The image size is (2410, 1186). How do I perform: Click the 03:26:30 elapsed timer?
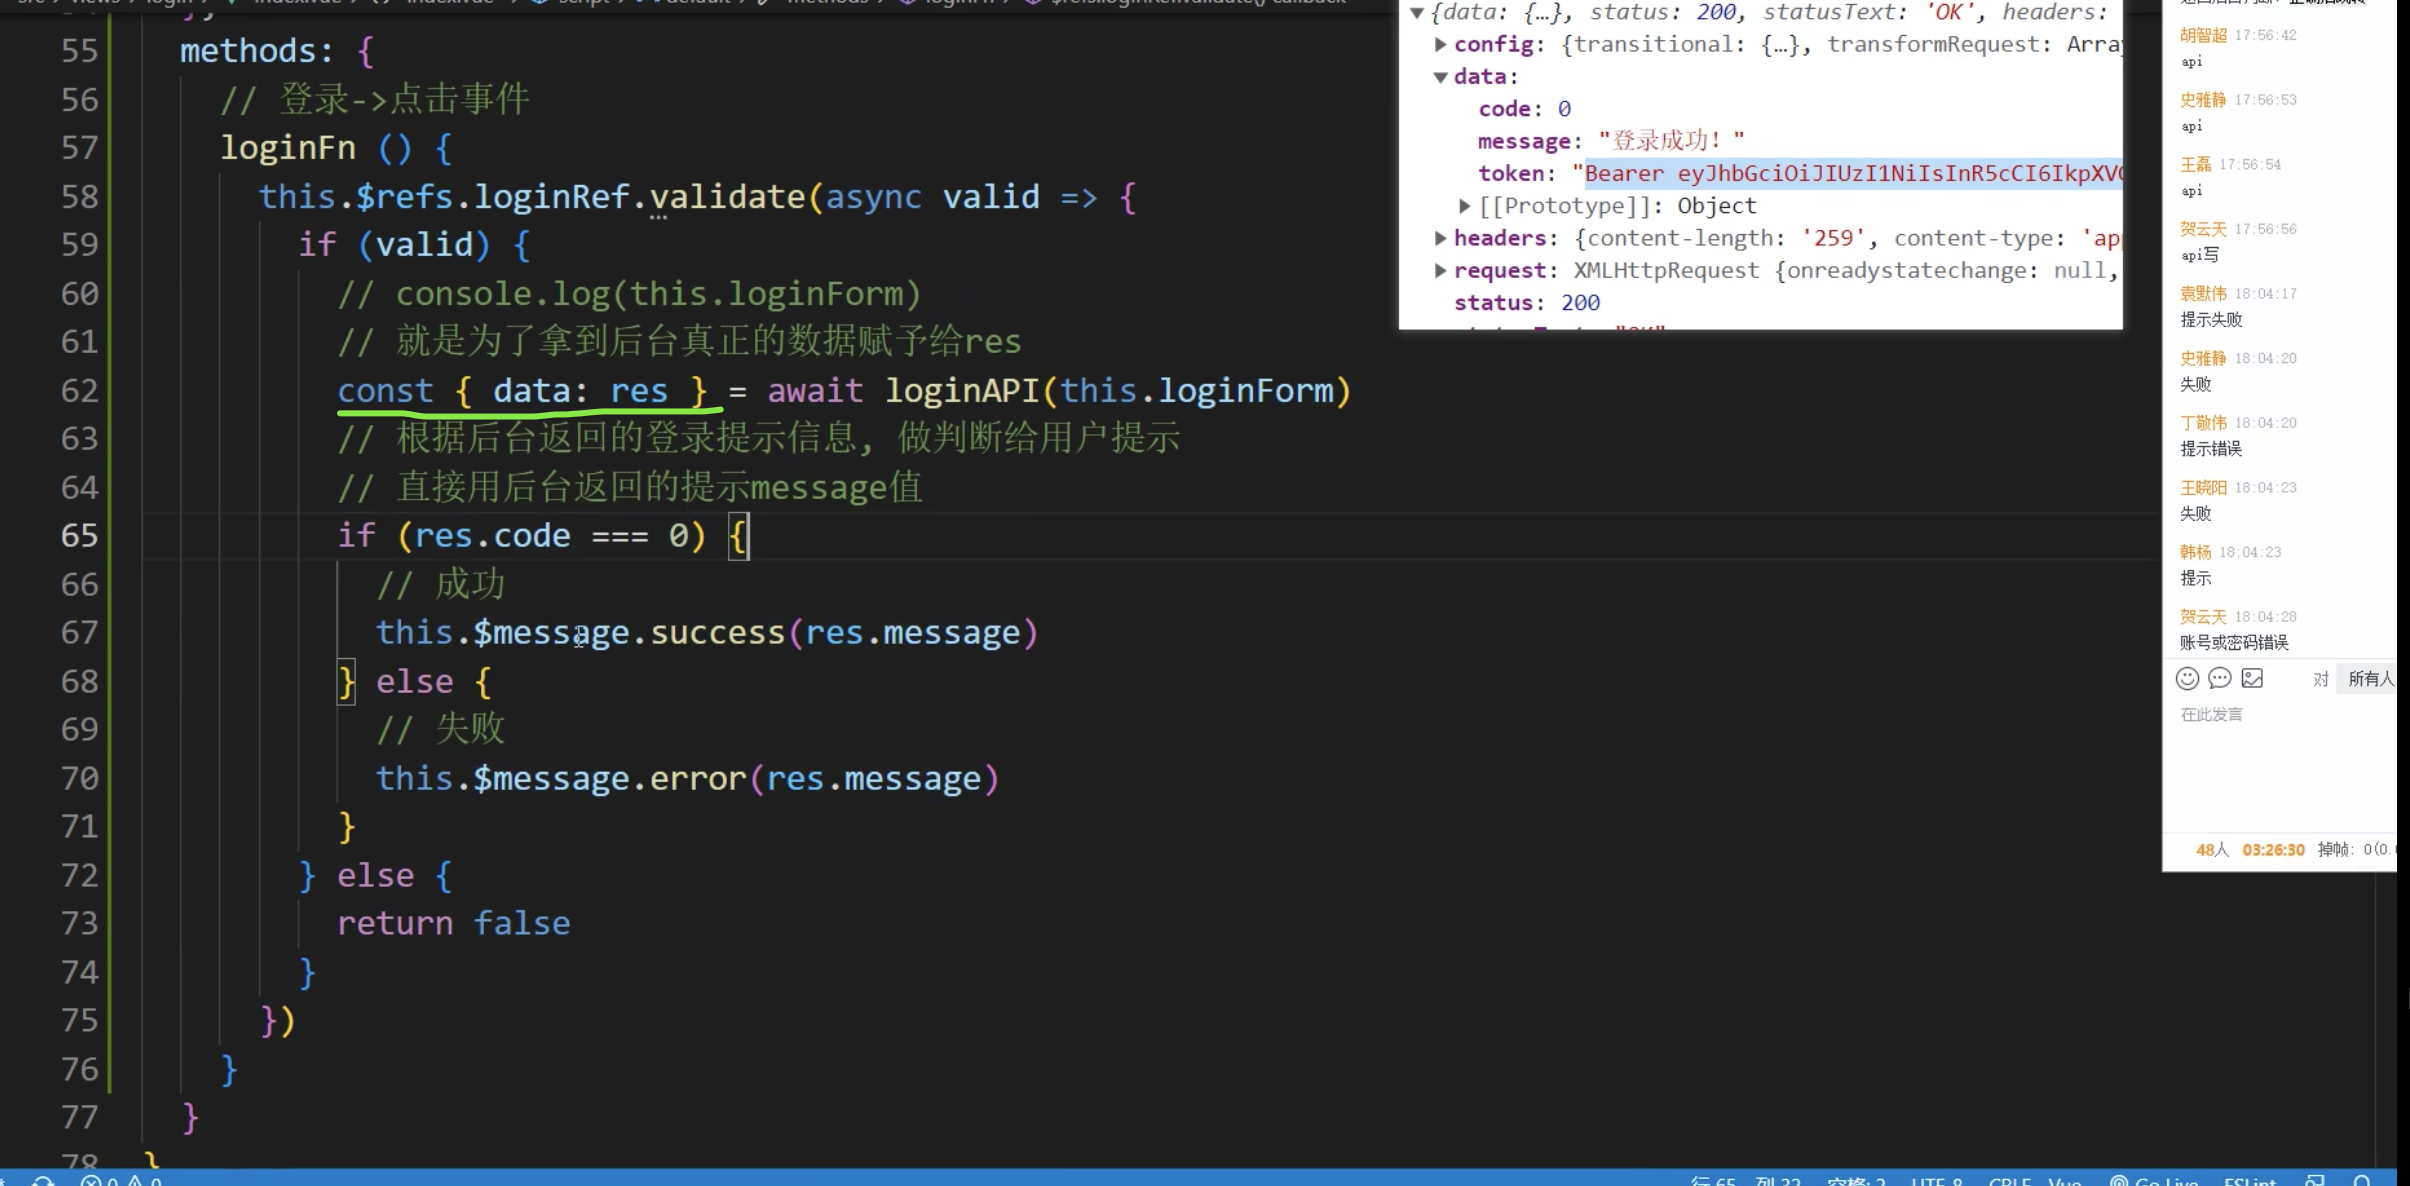(x=2273, y=850)
